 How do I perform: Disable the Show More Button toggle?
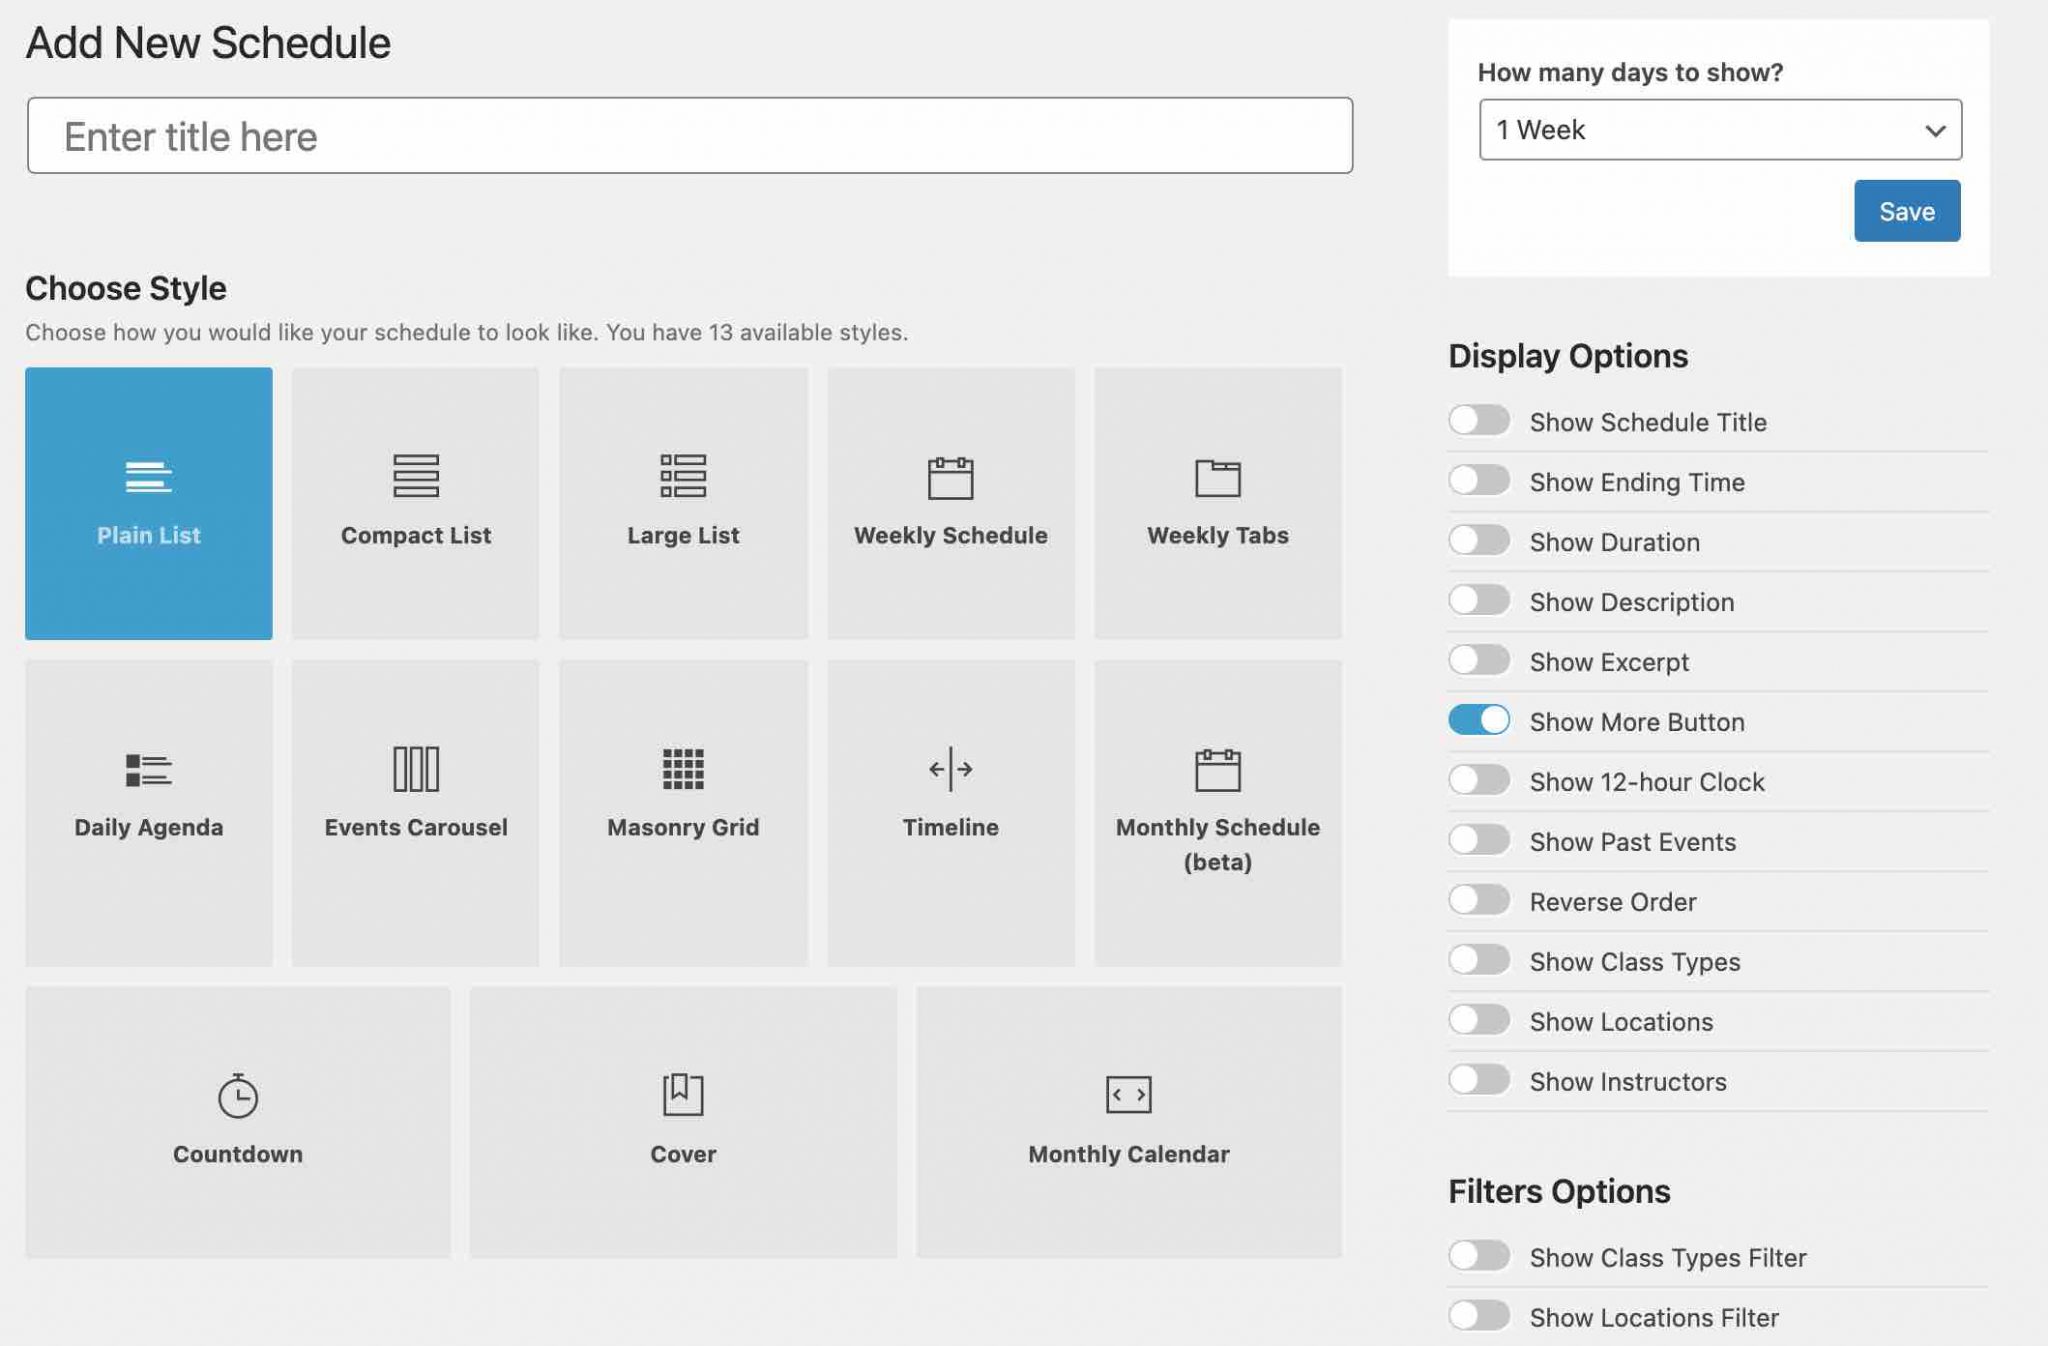pyautogui.click(x=1478, y=720)
